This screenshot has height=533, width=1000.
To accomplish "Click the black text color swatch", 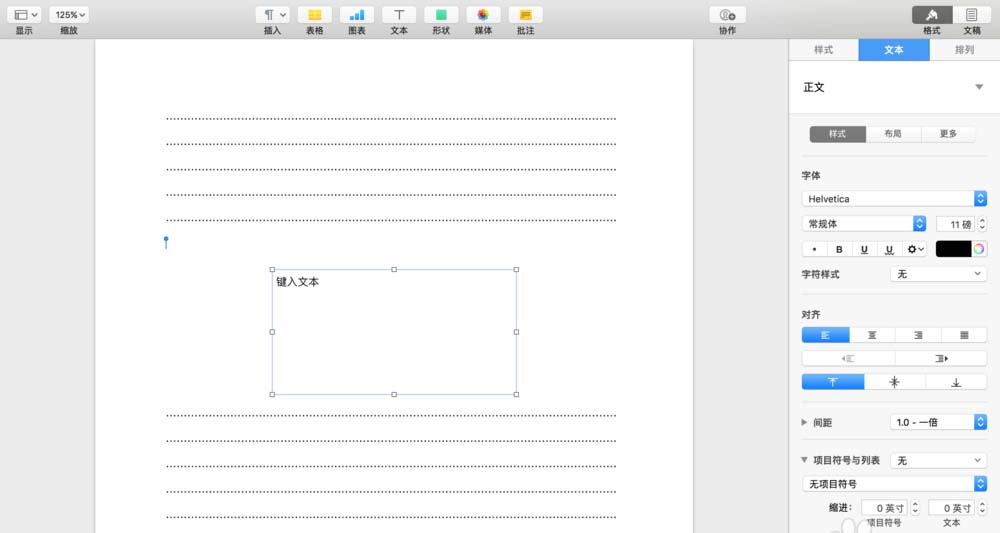I will click(953, 249).
